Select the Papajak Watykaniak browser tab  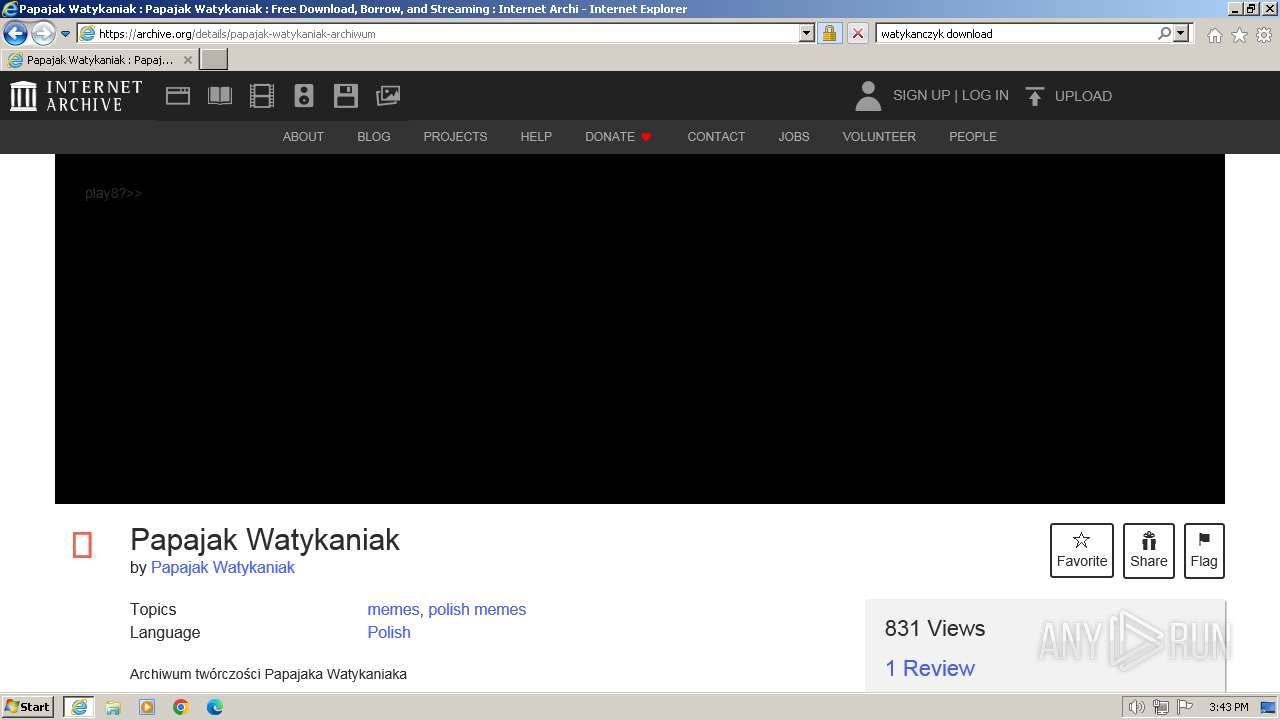pyautogui.click(x=100, y=60)
